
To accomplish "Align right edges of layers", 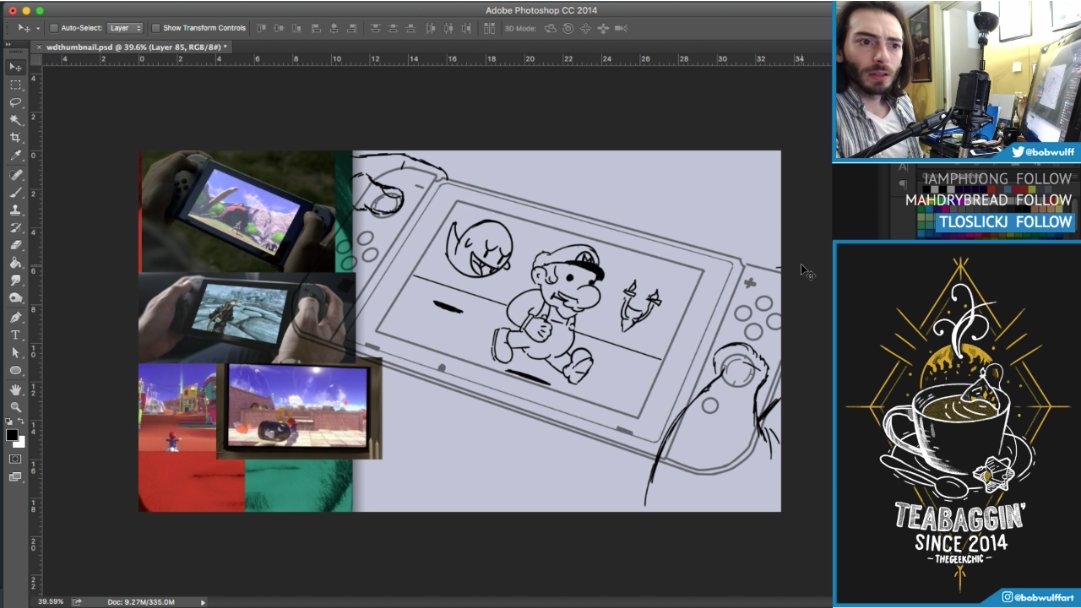I will (352, 28).
